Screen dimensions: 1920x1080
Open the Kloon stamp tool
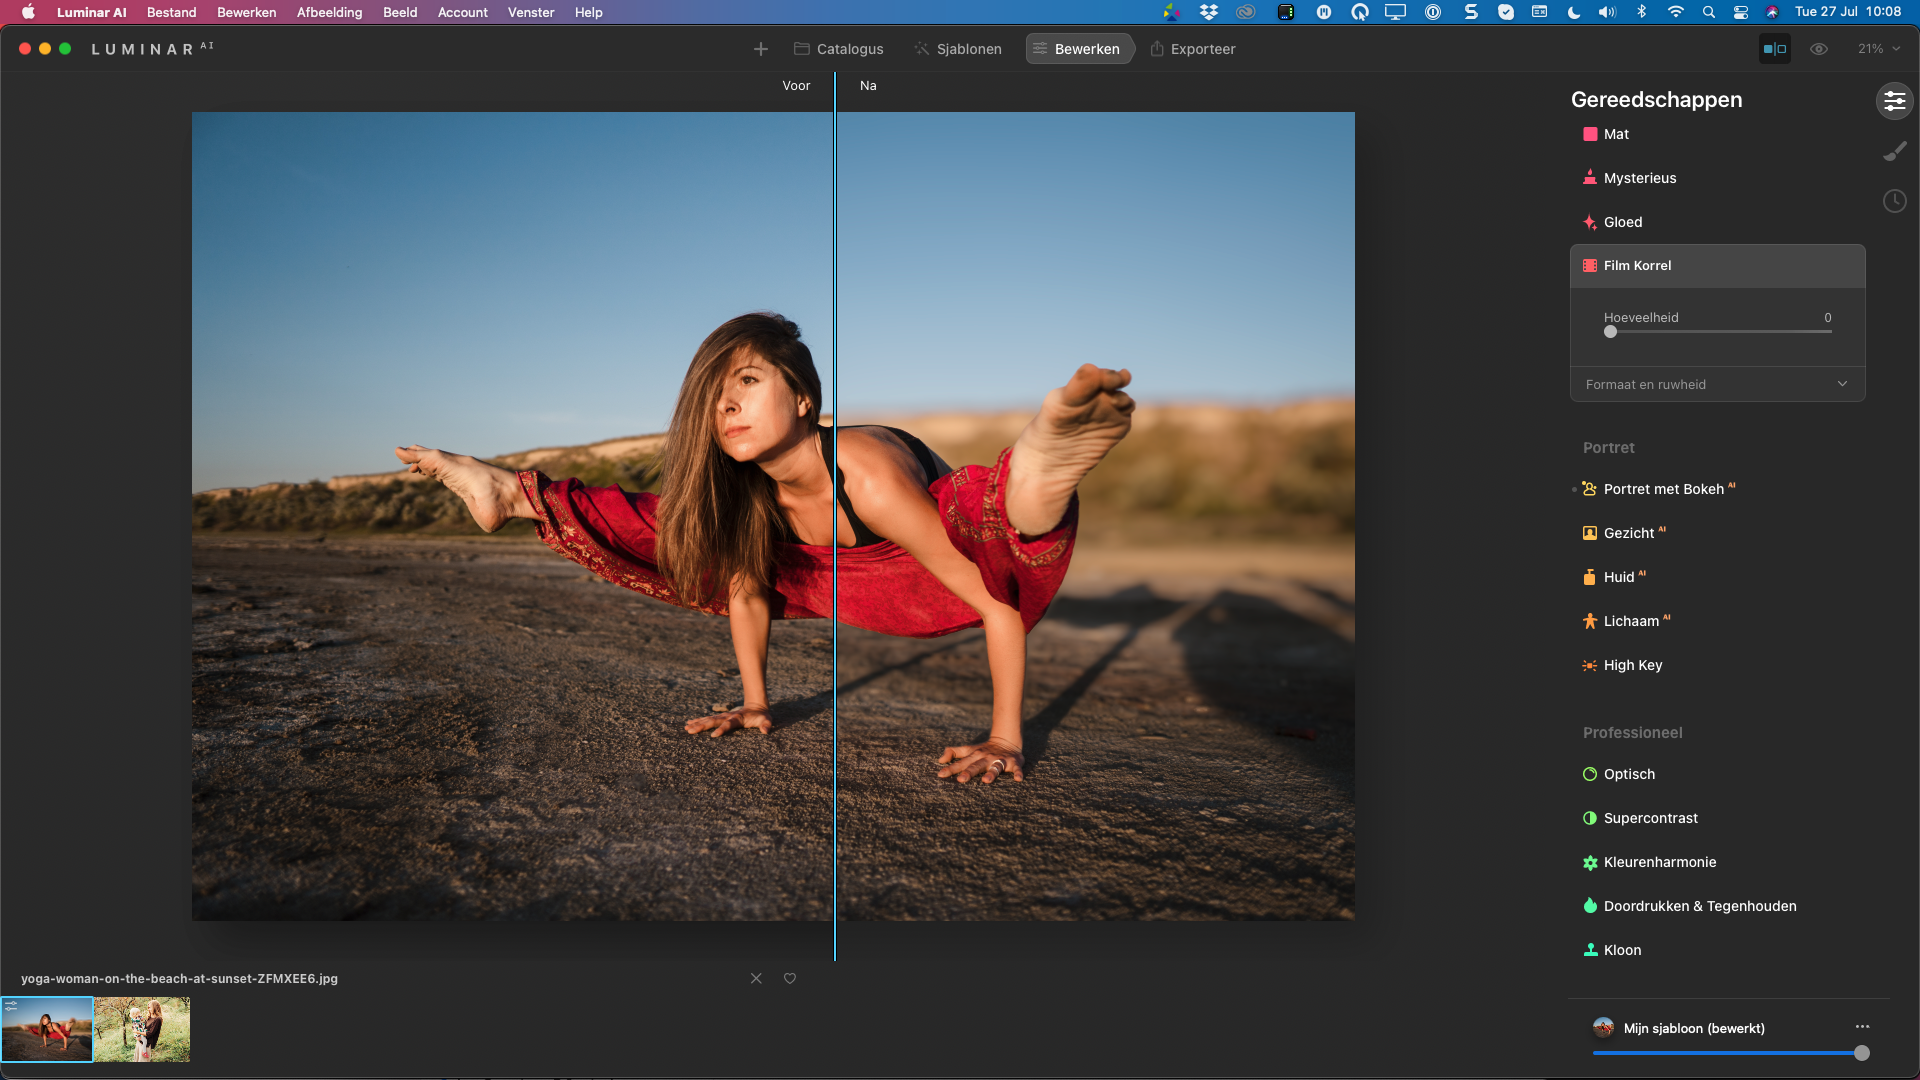click(x=1621, y=950)
